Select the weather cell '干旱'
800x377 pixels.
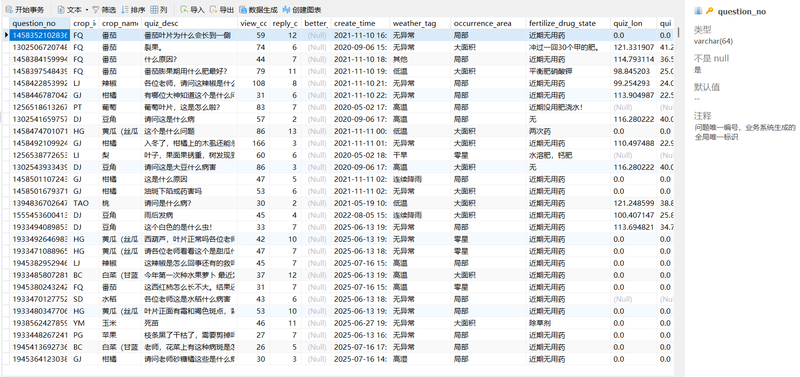click(420, 155)
